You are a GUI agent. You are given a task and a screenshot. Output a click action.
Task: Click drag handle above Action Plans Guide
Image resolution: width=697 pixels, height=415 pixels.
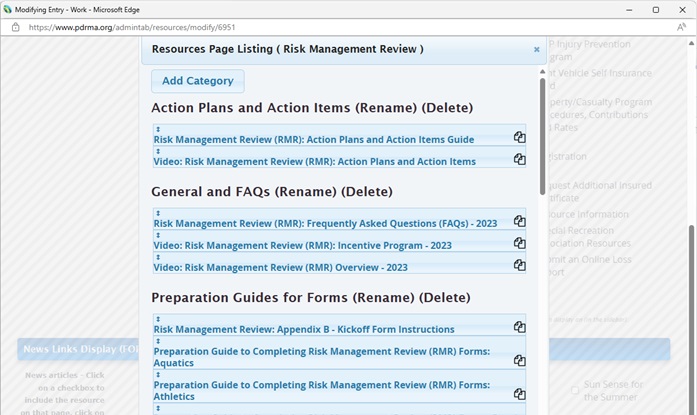tap(157, 129)
